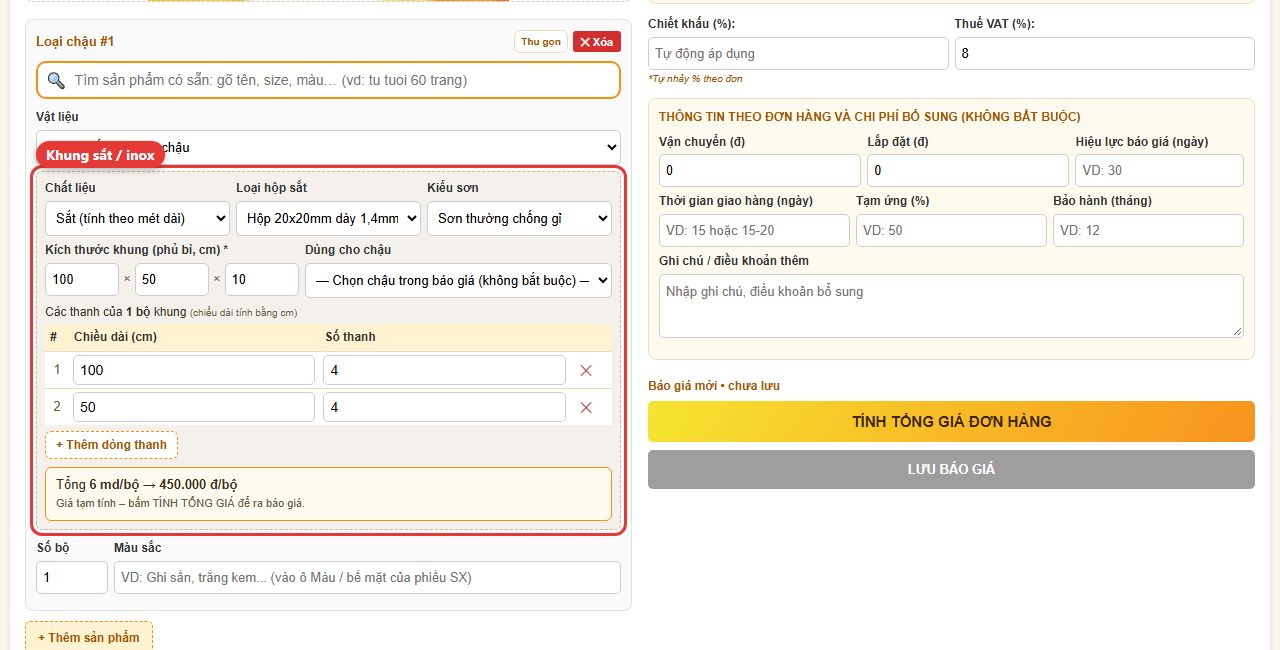
Task: Expand the Dùng cho chậu selector
Action: click(x=458, y=280)
